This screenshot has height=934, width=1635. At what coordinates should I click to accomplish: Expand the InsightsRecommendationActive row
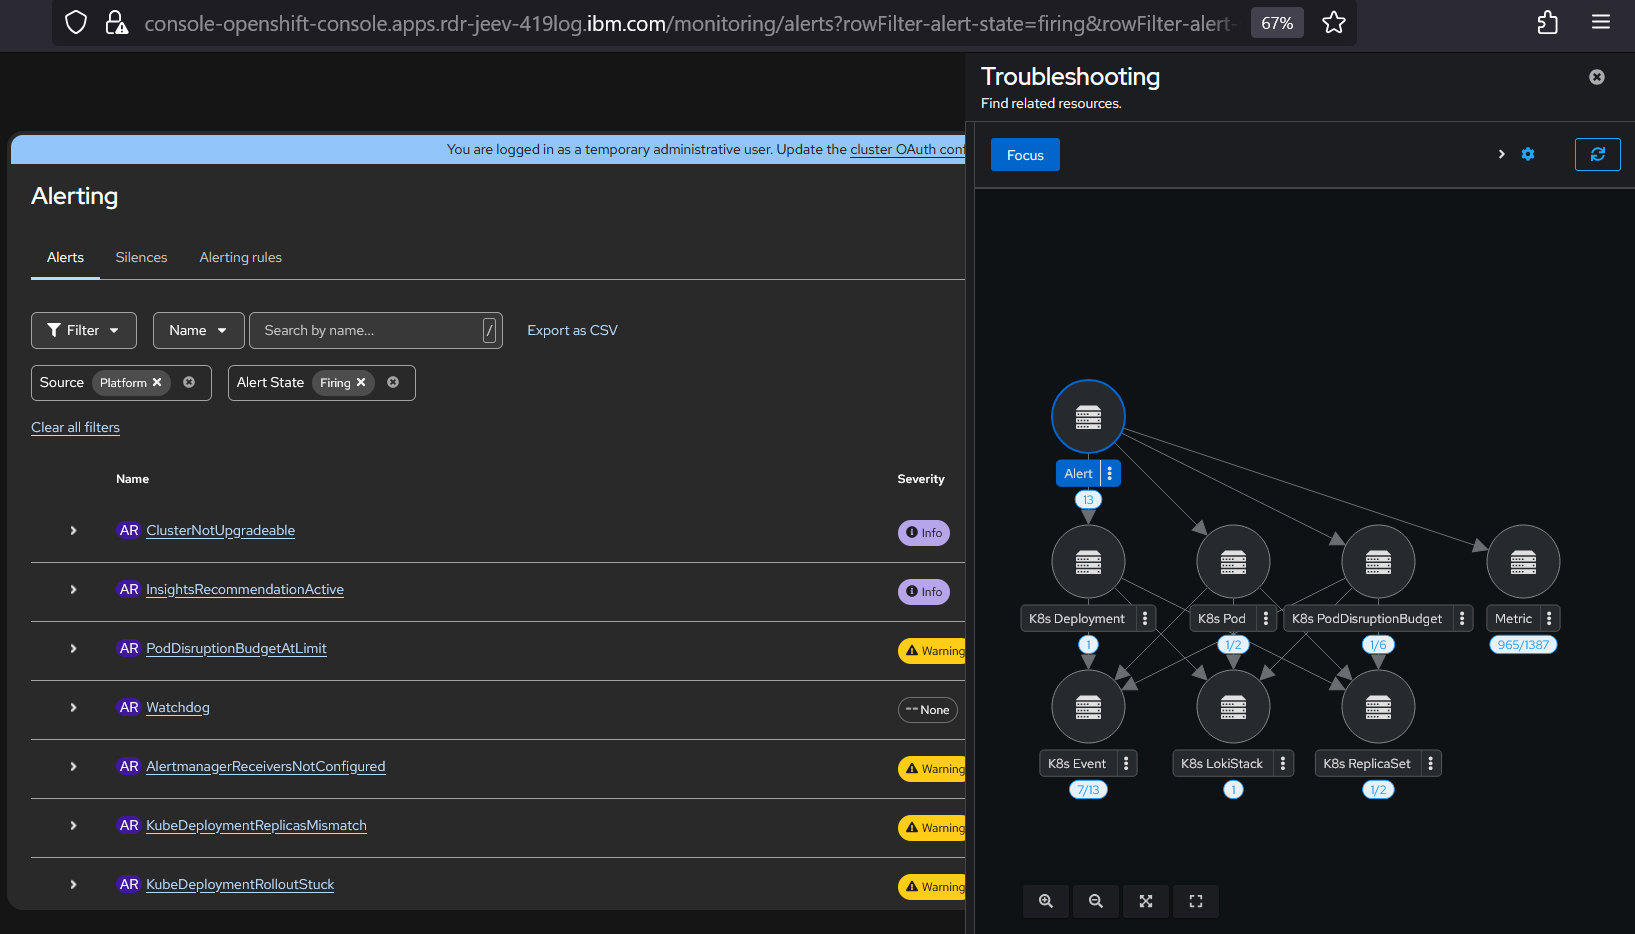click(x=73, y=589)
